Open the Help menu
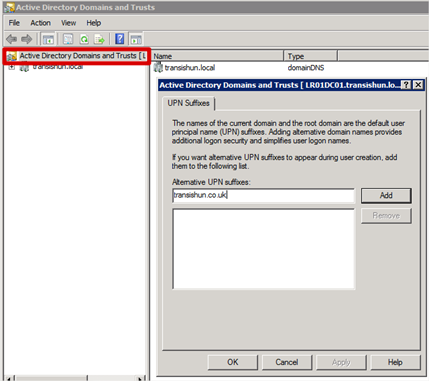429x381 pixels. click(94, 23)
